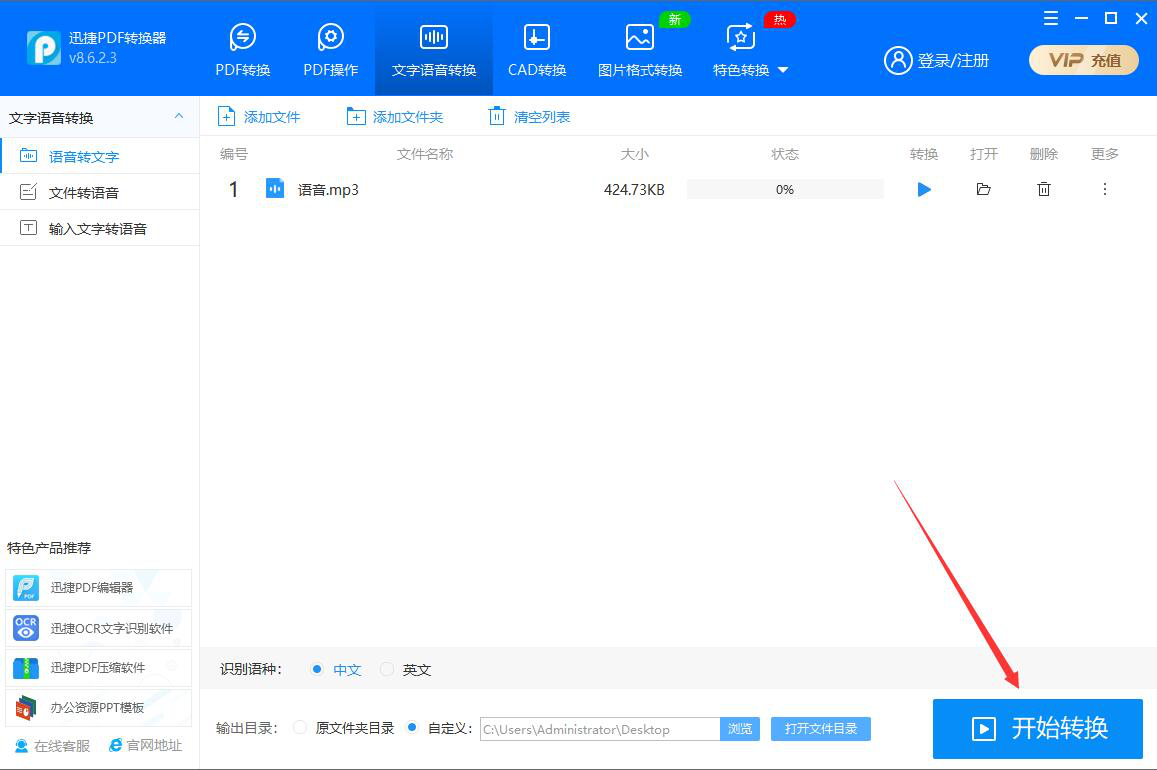Click the 424.73KB size cell

634,190
